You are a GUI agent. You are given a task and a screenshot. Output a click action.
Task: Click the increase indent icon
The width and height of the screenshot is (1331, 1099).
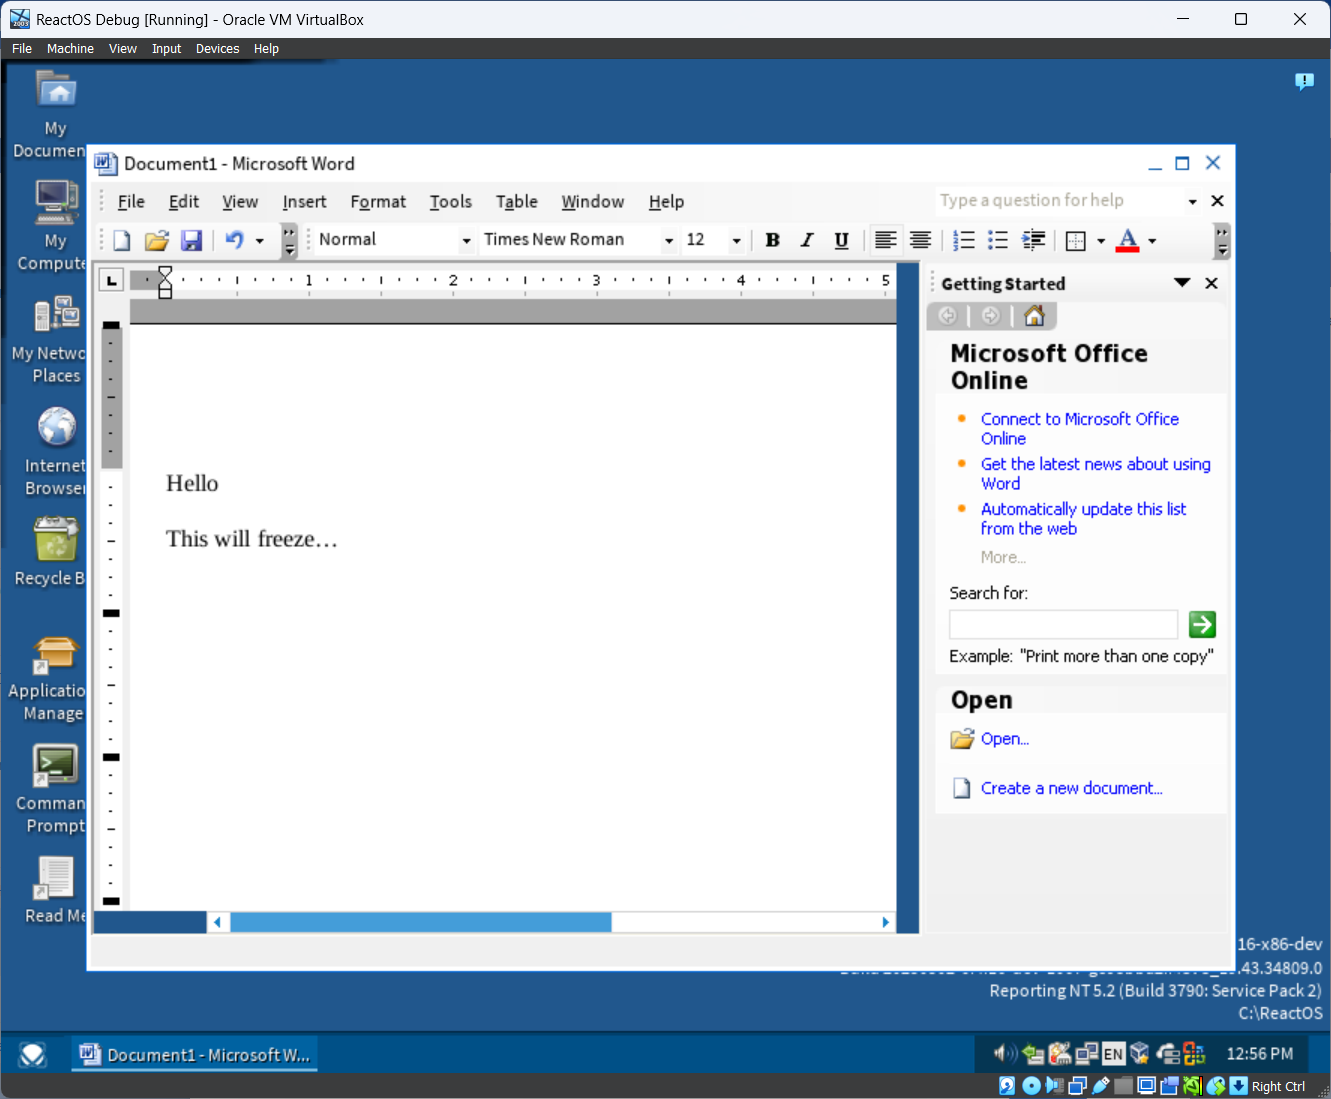point(1033,240)
